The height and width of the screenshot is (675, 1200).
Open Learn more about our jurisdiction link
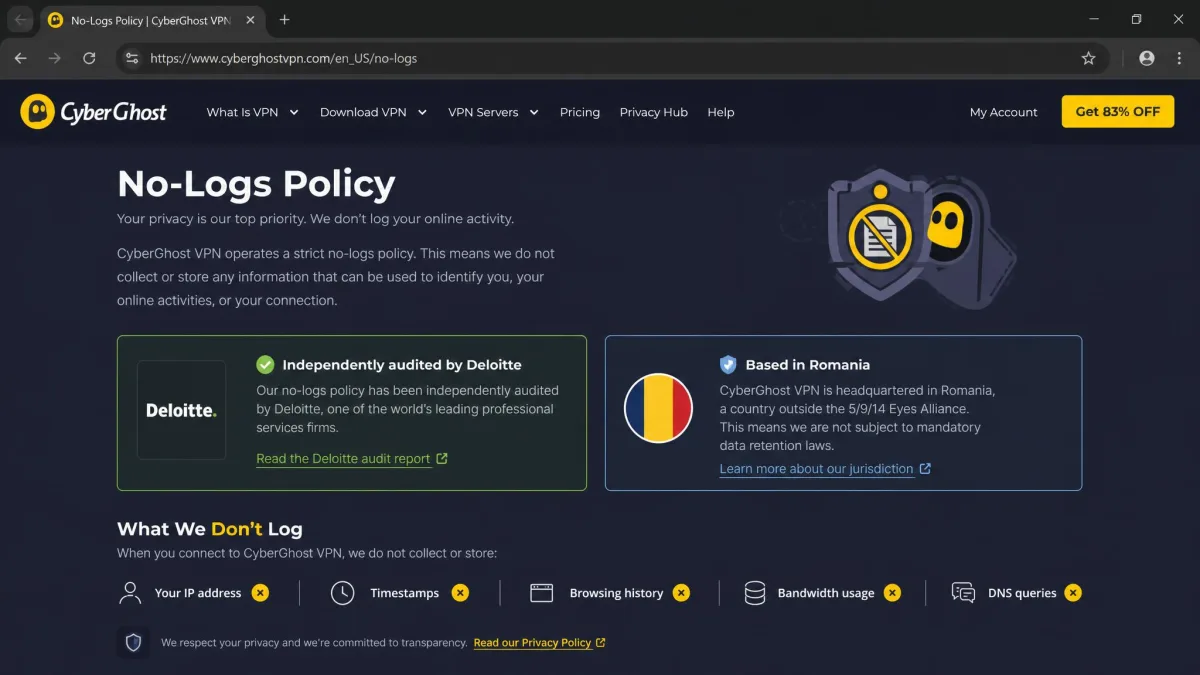click(817, 469)
